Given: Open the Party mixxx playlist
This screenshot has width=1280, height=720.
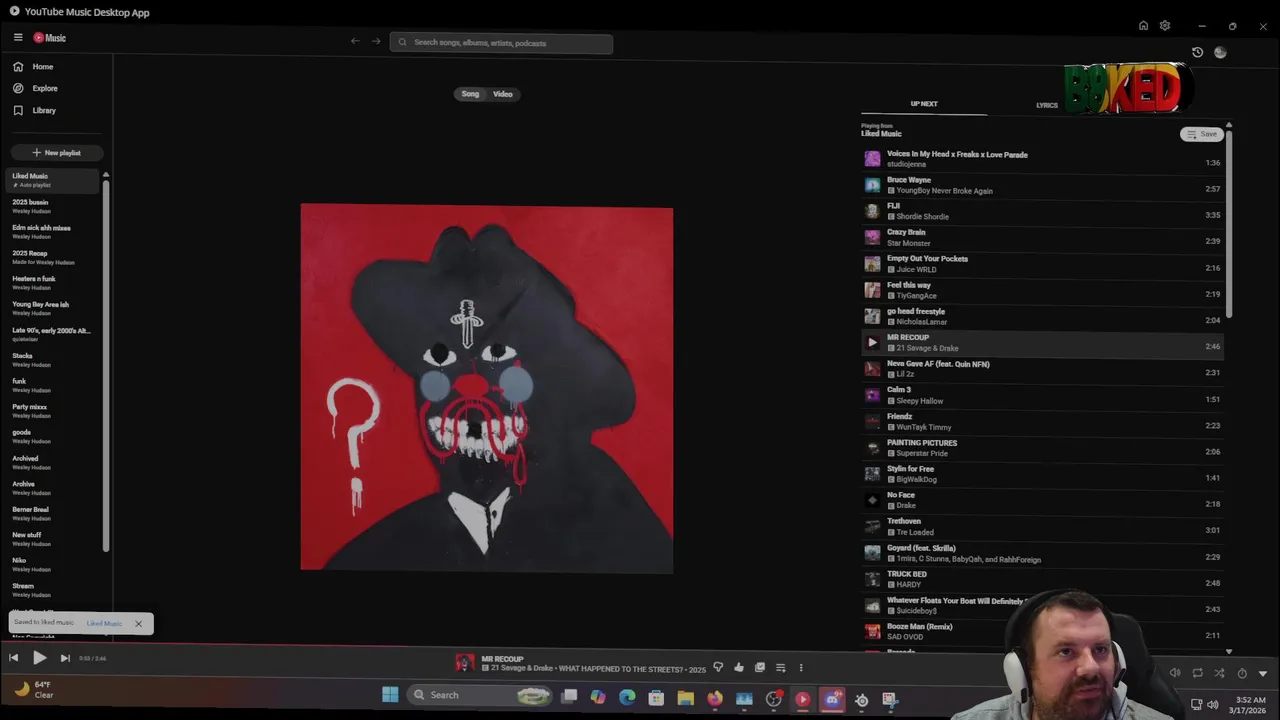Looking at the screenshot, I should coord(54,411).
